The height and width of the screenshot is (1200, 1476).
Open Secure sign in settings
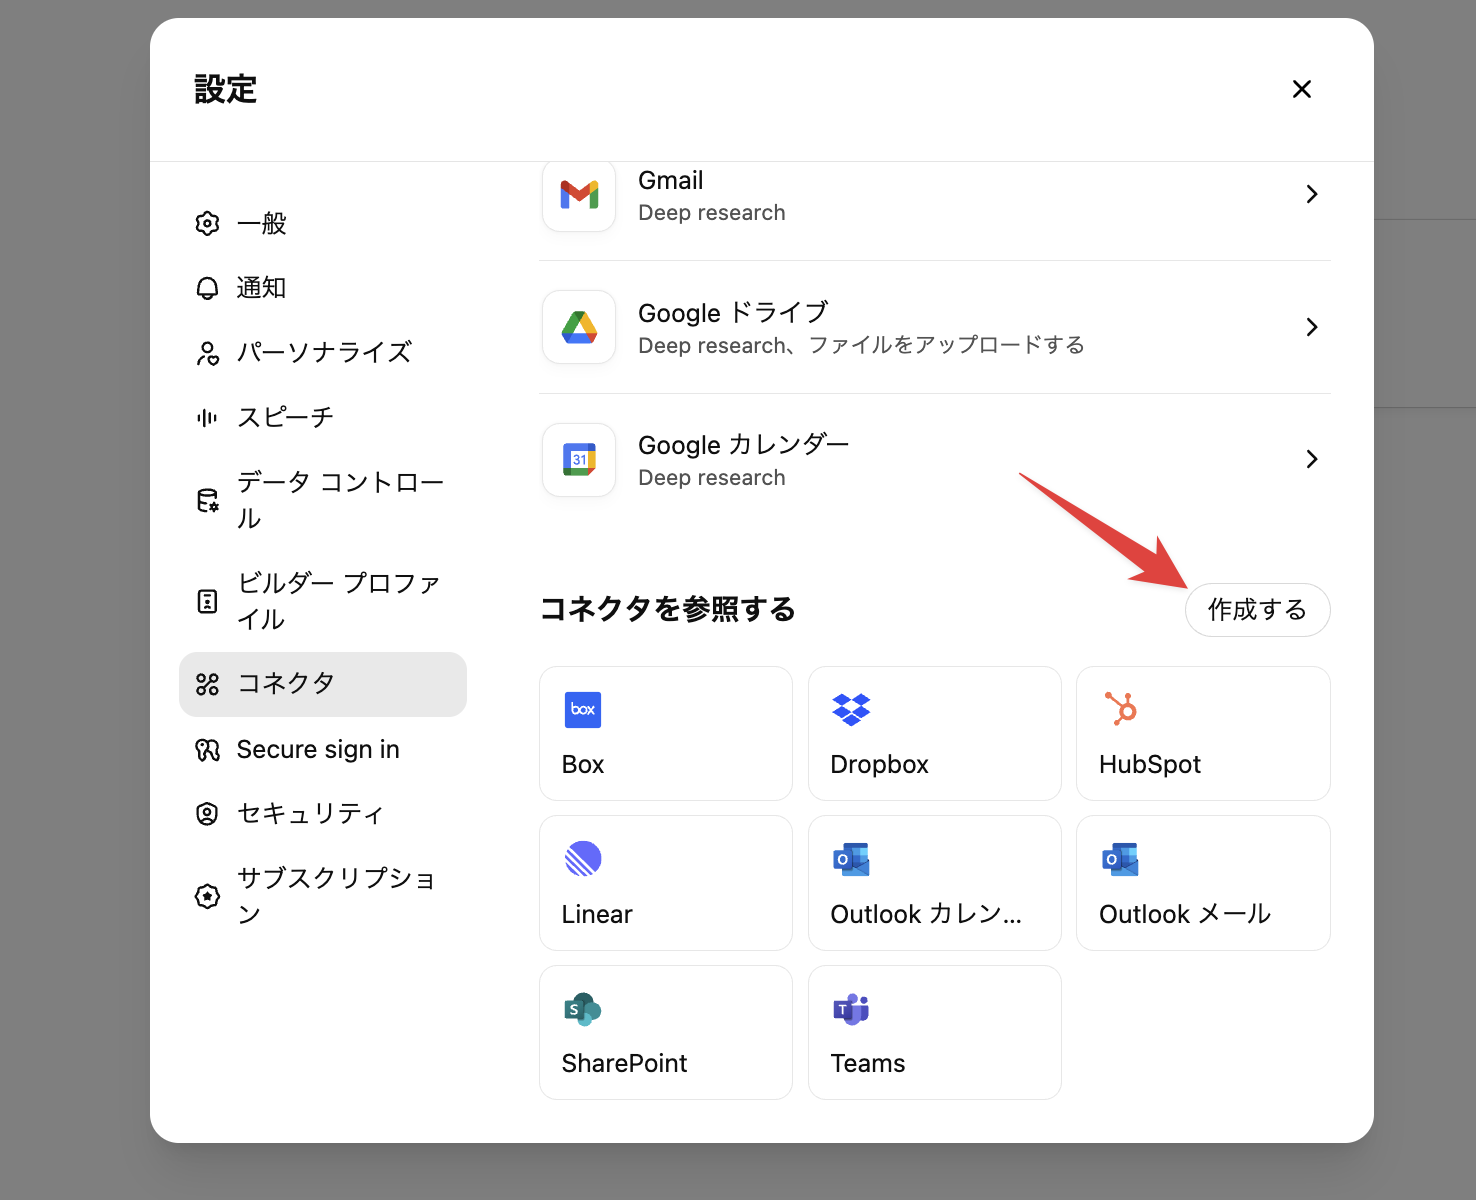[323, 750]
